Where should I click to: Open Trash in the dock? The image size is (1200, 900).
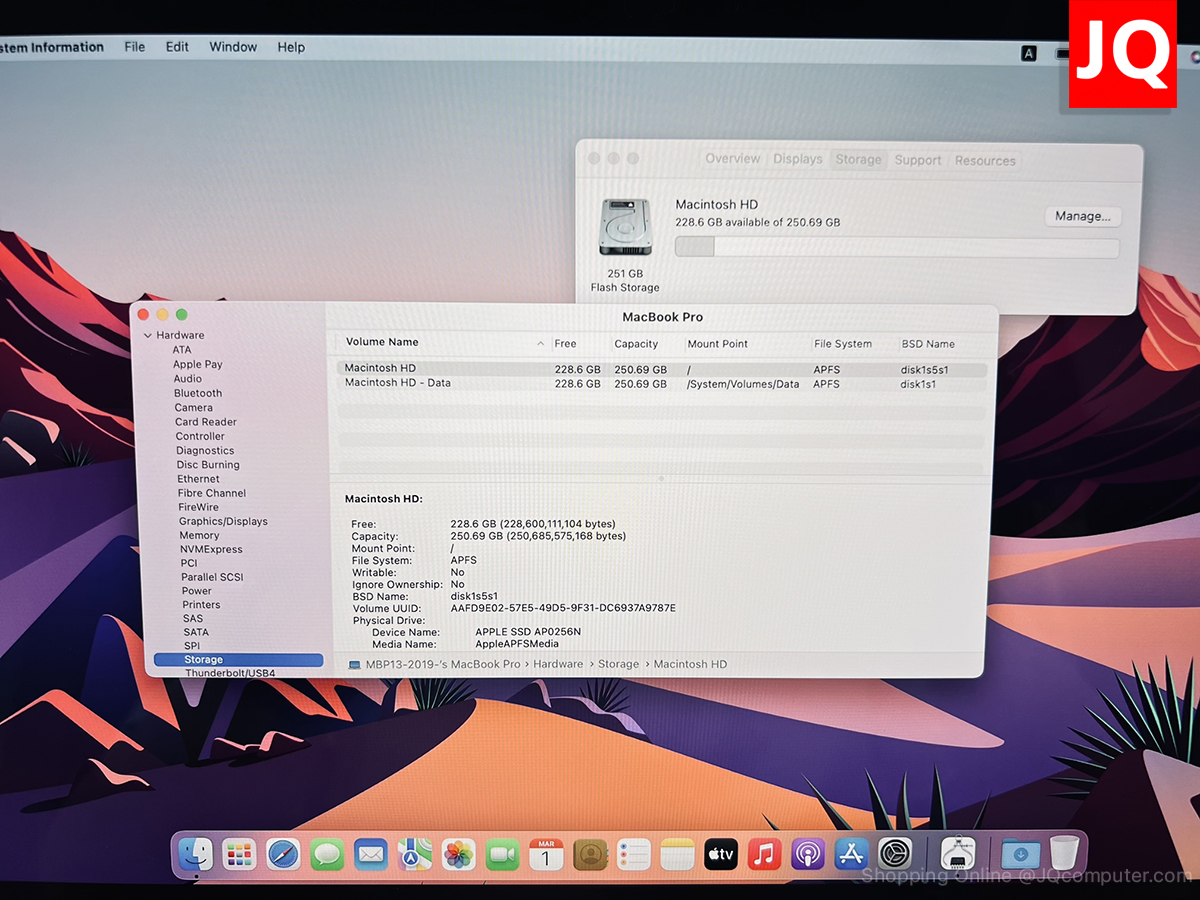pyautogui.click(x=1064, y=853)
